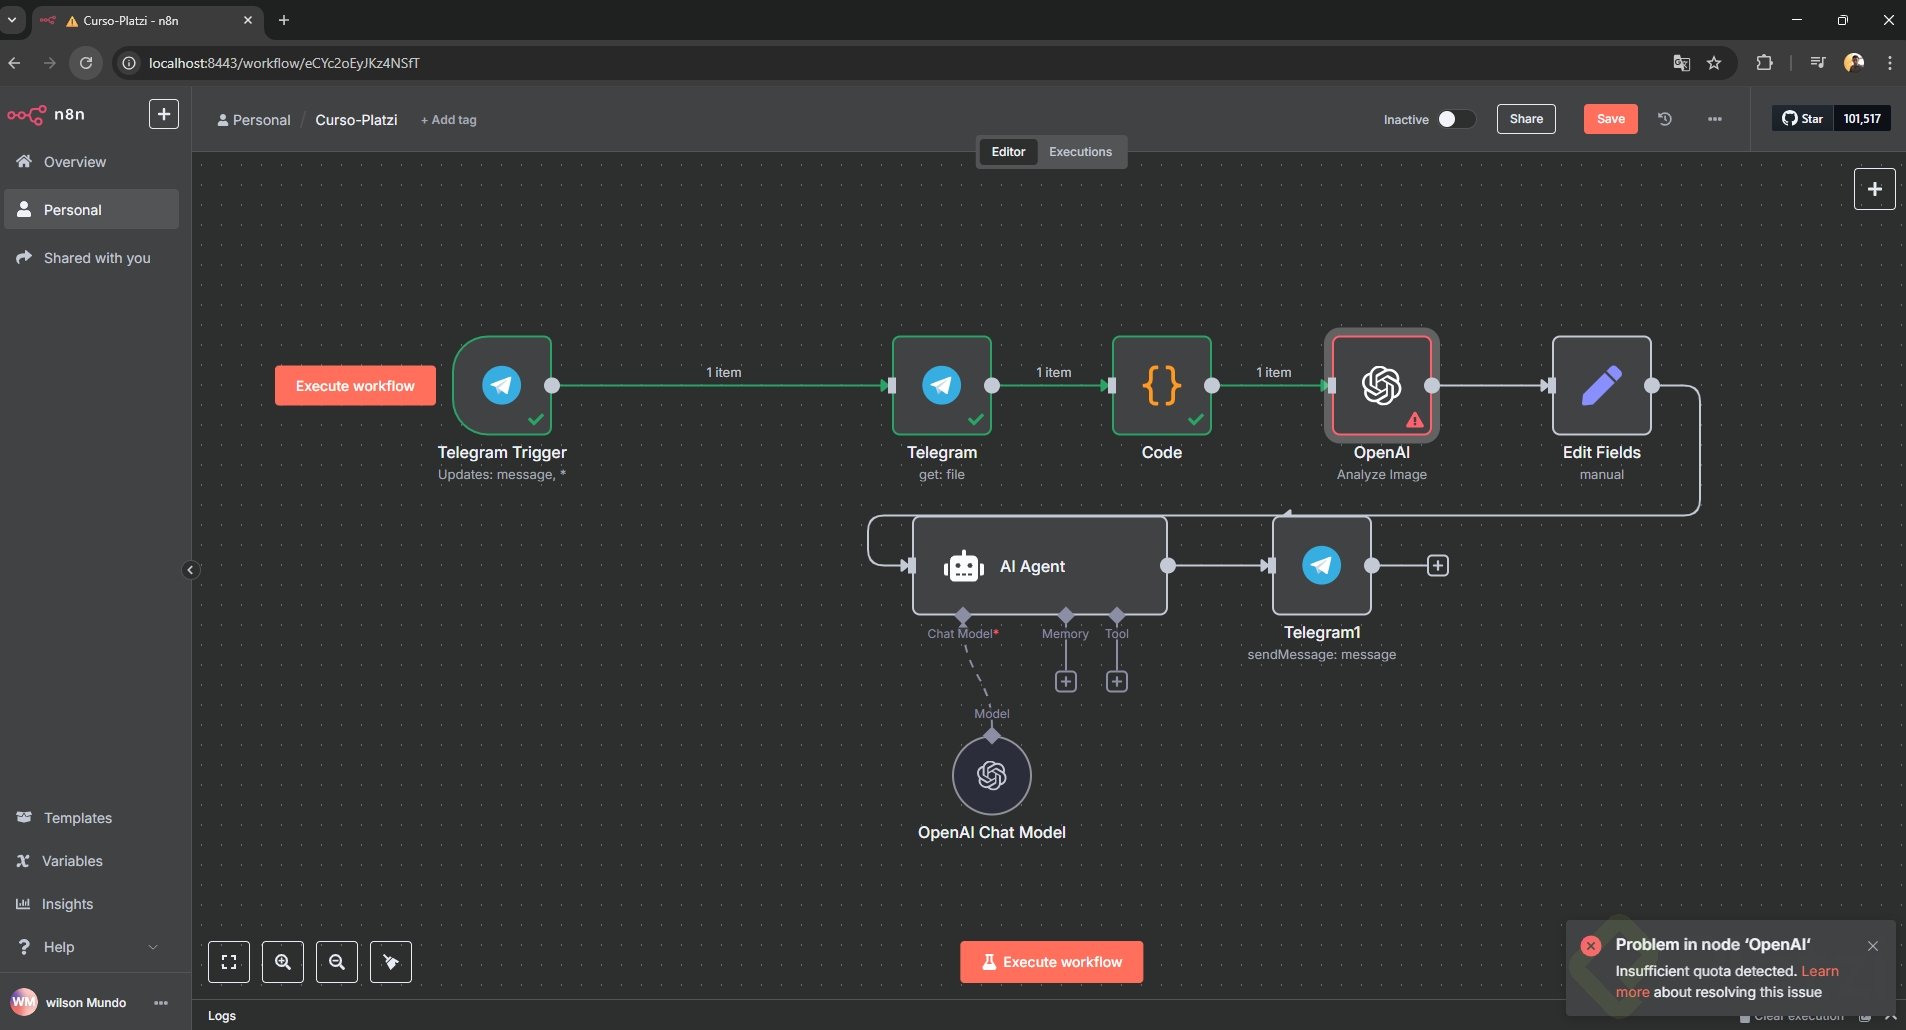View site information icon

click(129, 63)
